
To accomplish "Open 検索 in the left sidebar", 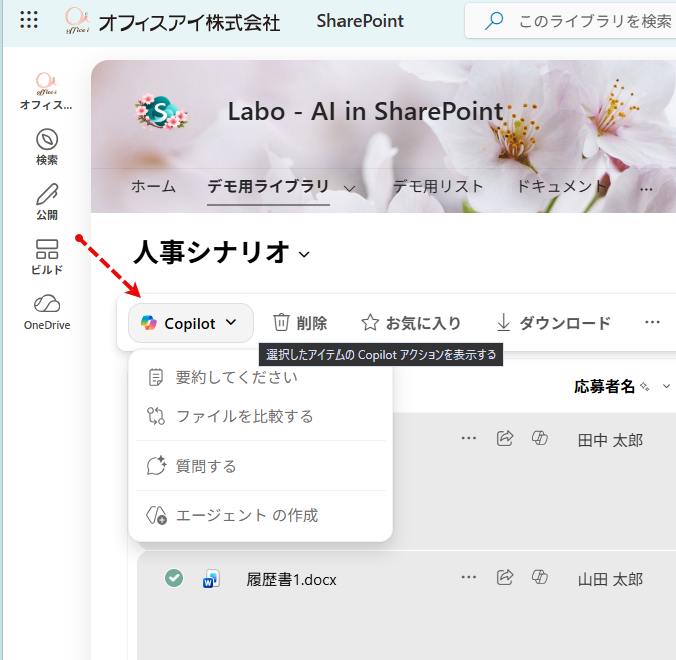I will point(47,147).
